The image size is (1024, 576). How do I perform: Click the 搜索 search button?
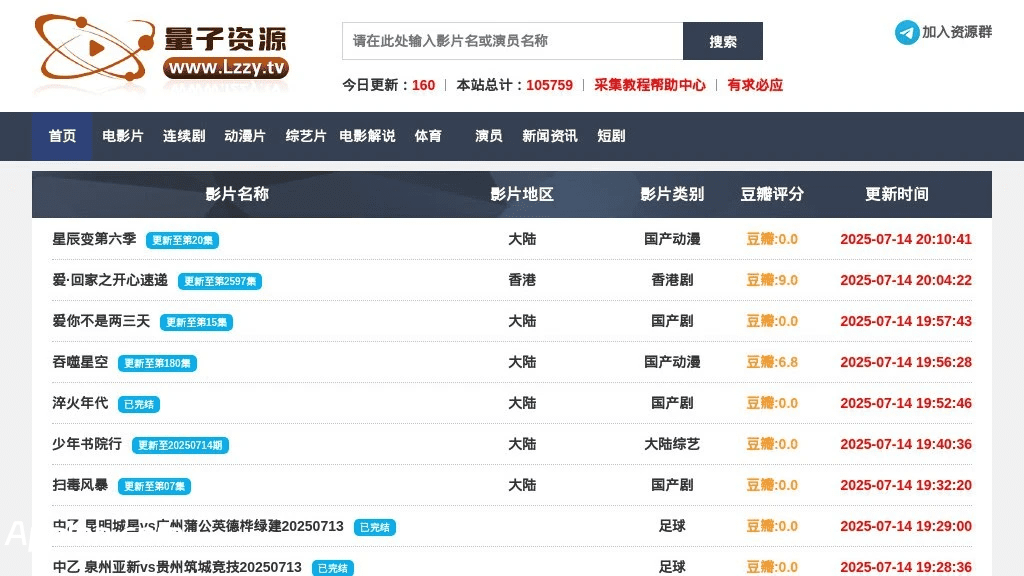click(x=723, y=41)
